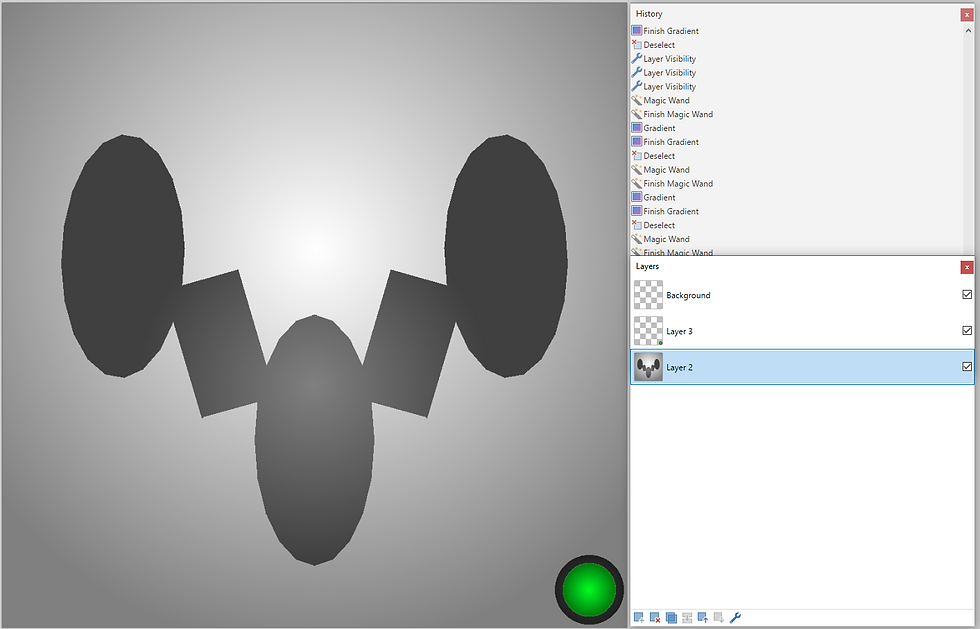
Task: Select third Layer Visibility history entry
Action: coord(664,86)
